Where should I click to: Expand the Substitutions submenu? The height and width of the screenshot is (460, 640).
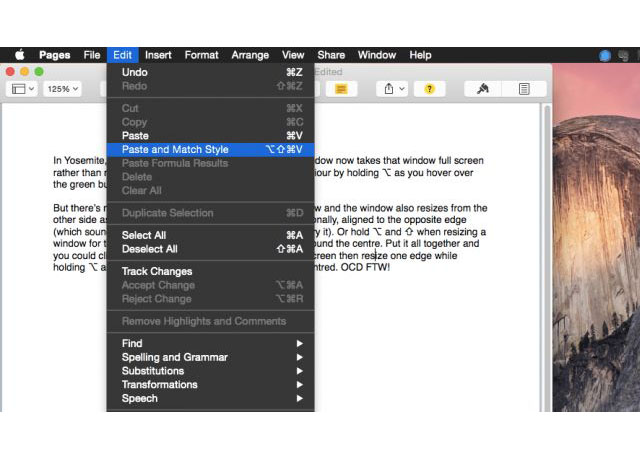click(x=211, y=371)
